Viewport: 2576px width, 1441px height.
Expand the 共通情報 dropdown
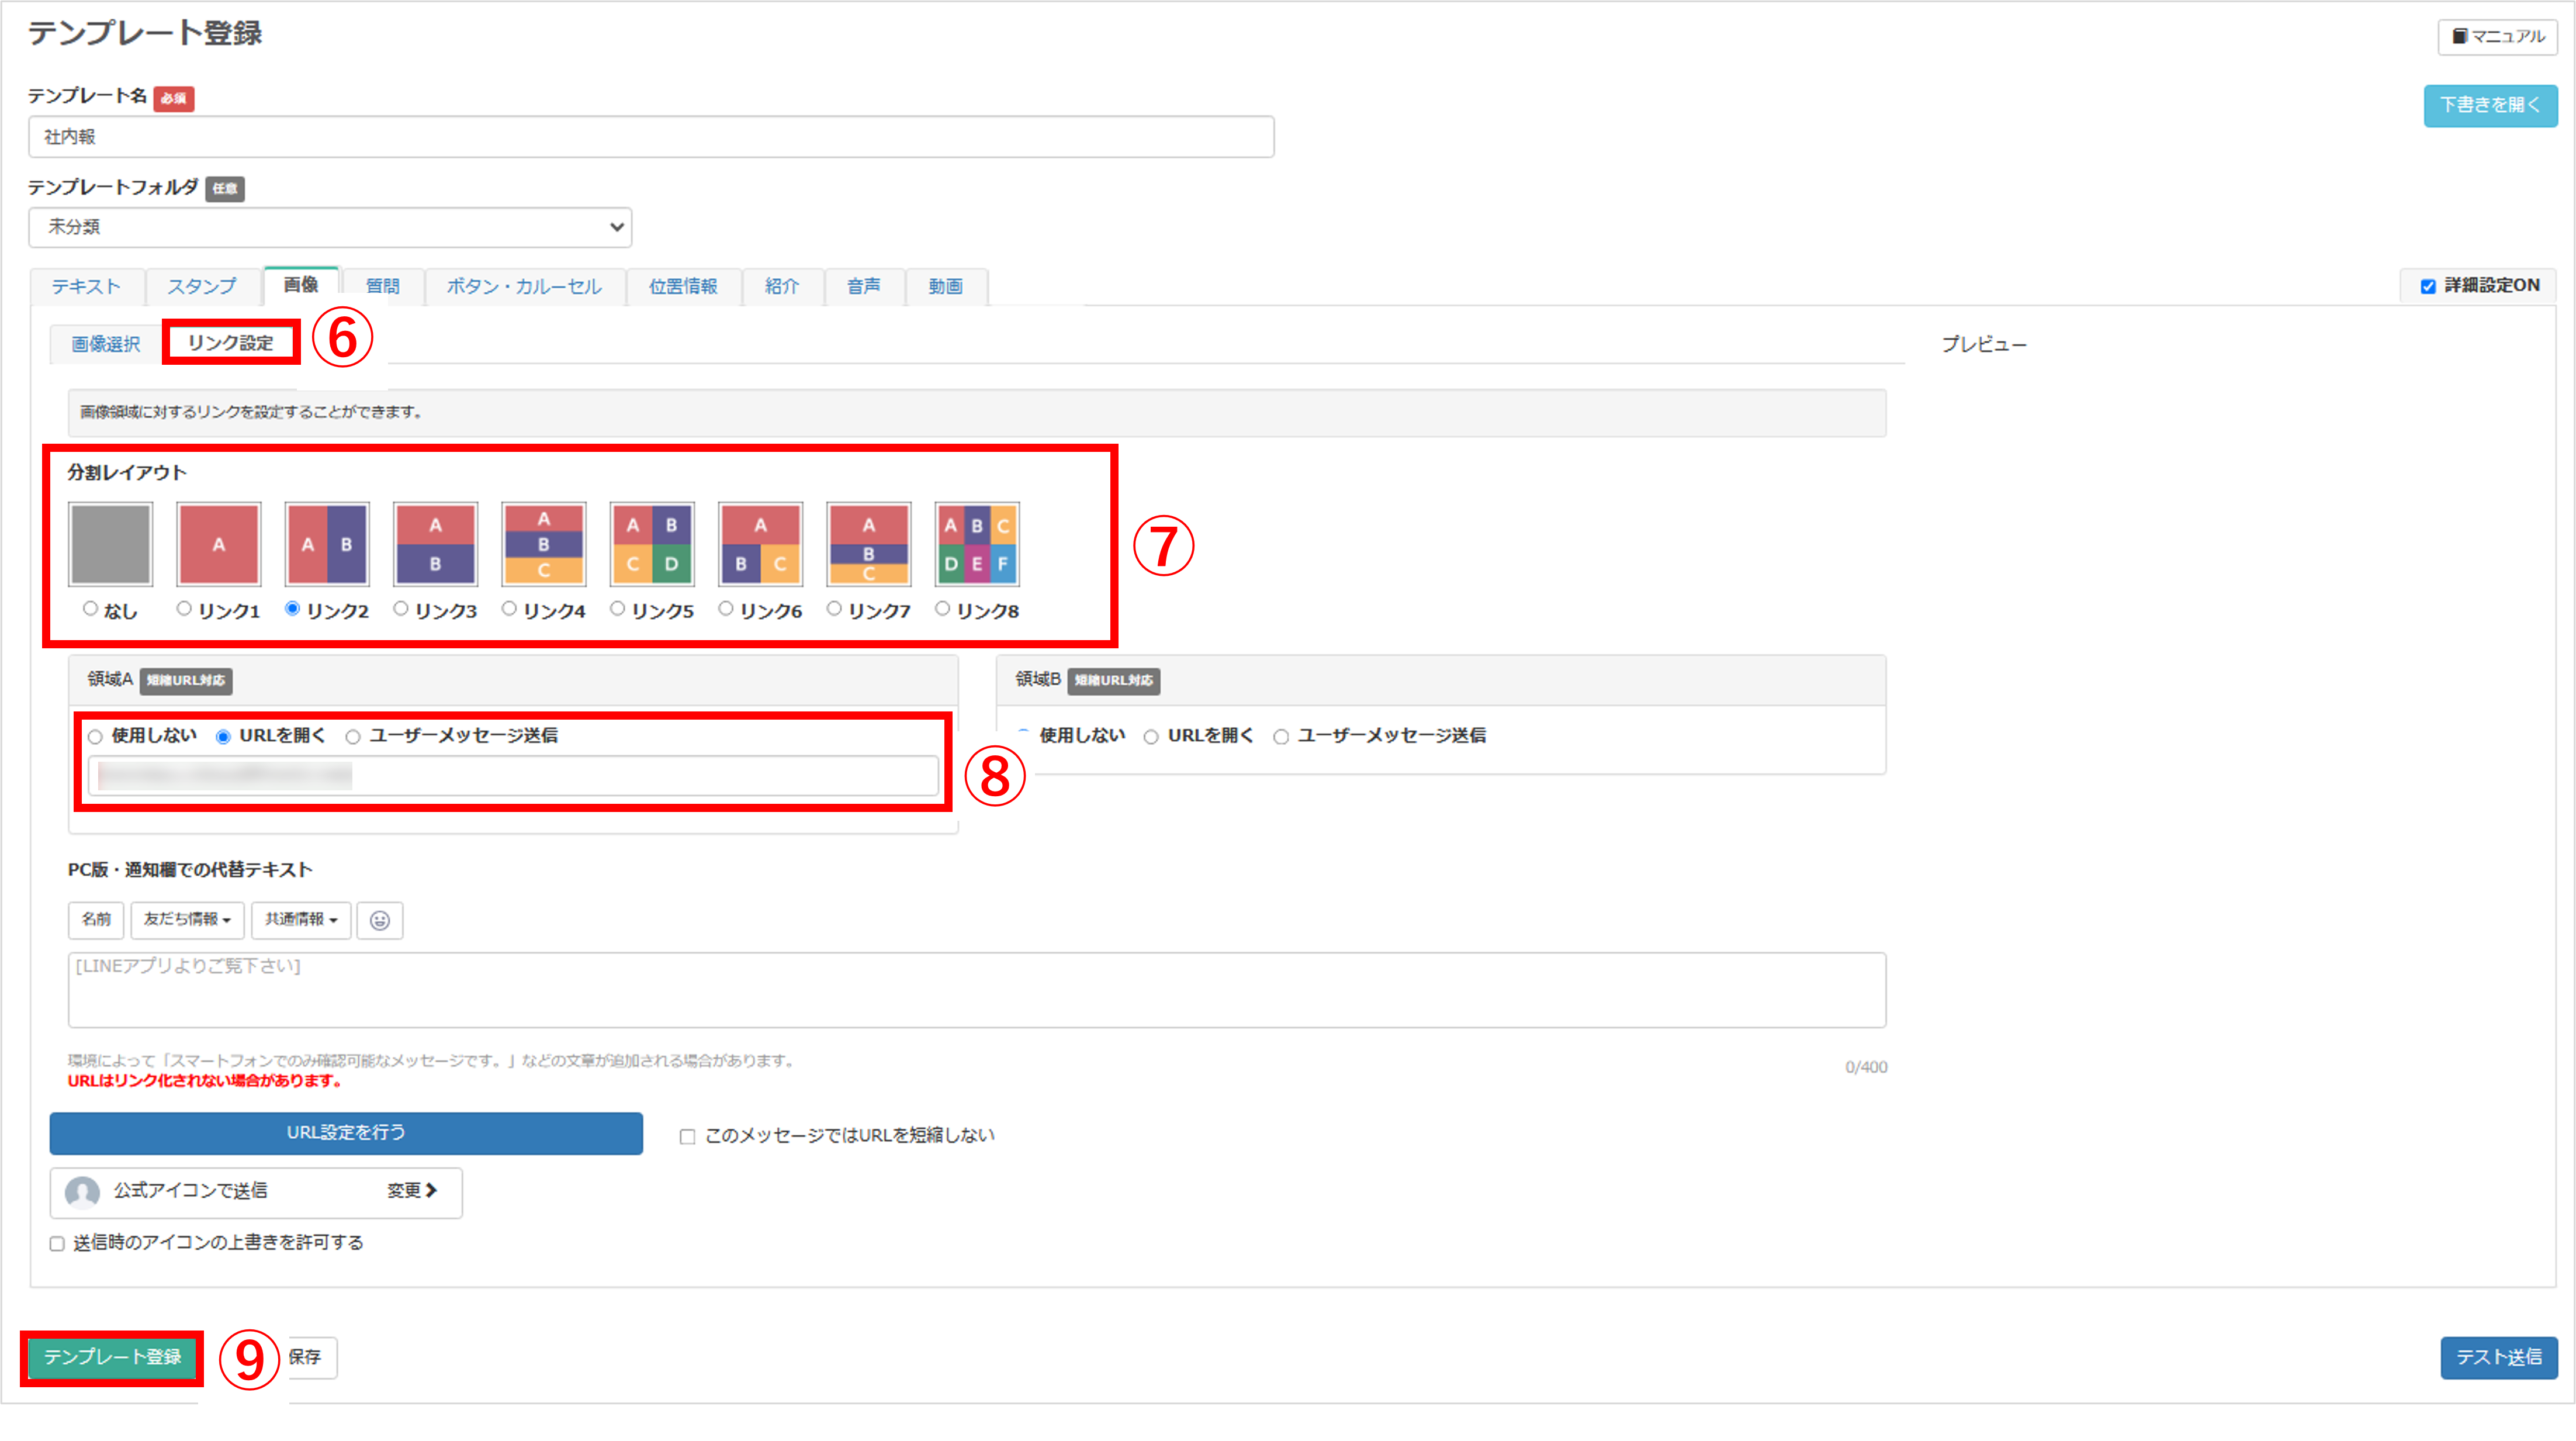301,920
